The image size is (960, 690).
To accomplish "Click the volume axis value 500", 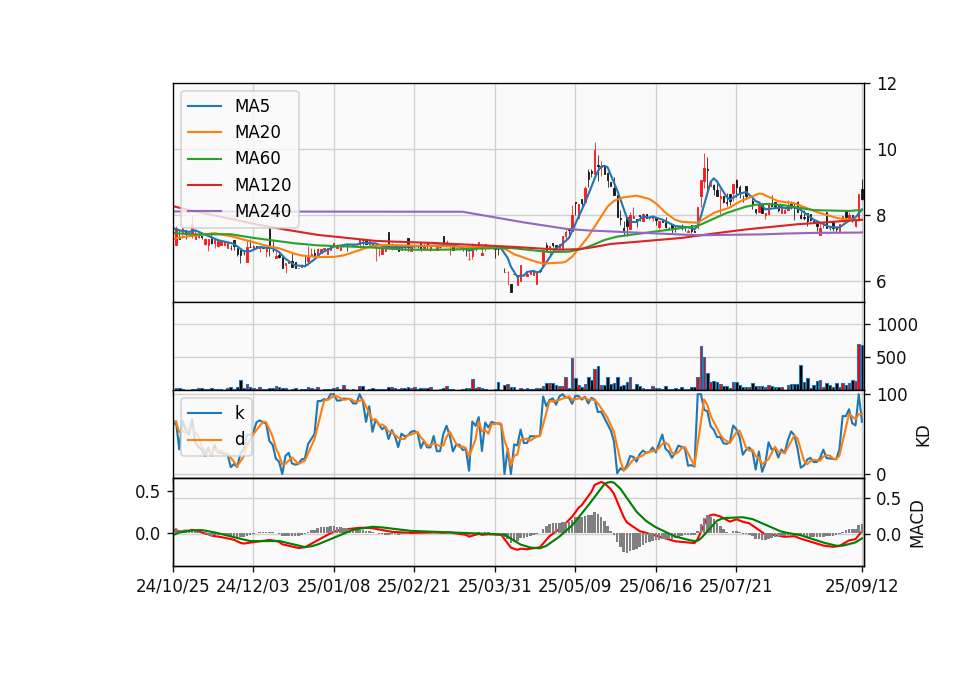I will (x=892, y=358).
